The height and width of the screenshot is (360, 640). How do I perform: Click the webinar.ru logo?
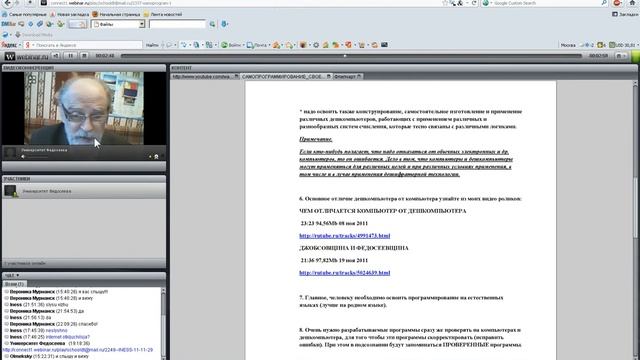click(x=27, y=56)
